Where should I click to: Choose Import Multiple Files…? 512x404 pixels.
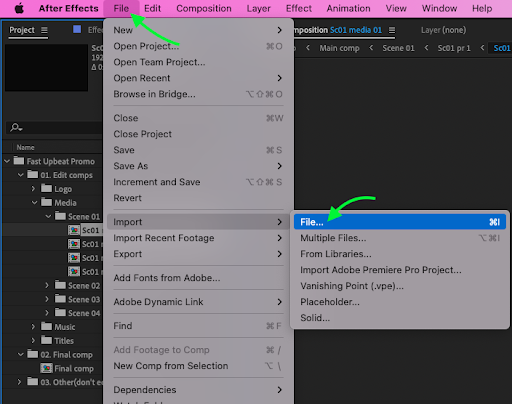(400, 238)
